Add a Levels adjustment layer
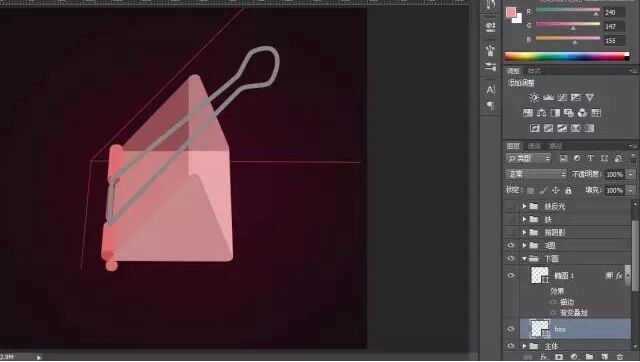This screenshot has height=362, width=640. (x=548, y=97)
